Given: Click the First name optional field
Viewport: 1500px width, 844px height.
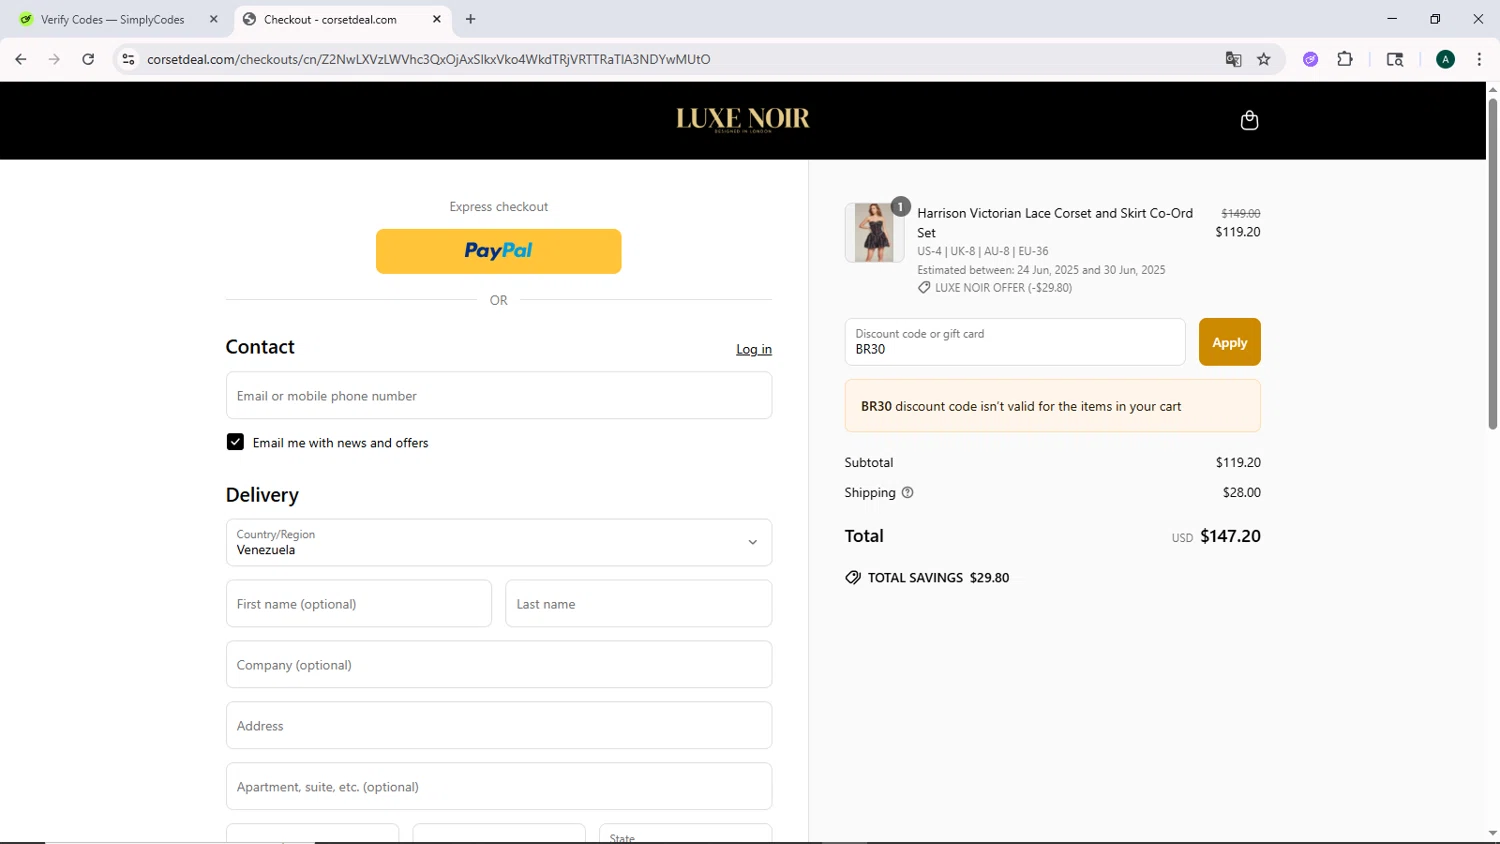Looking at the screenshot, I should 359,603.
